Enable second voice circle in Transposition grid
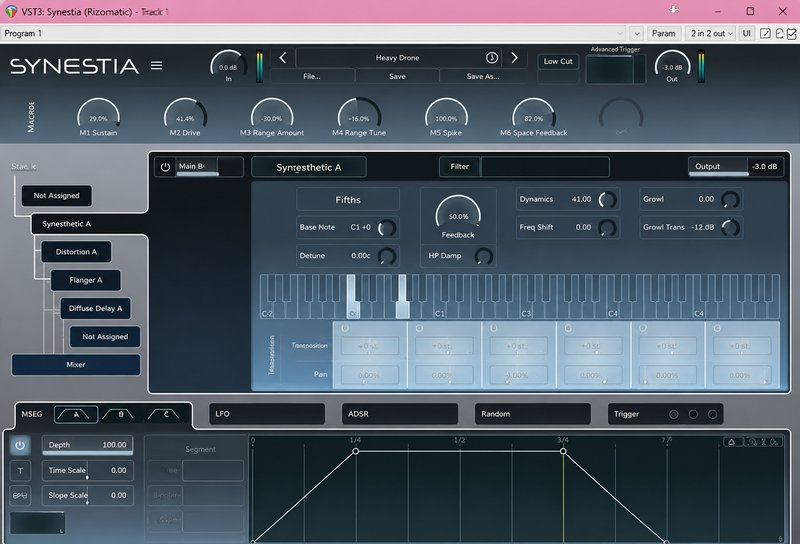This screenshot has height=544, width=800. click(419, 328)
